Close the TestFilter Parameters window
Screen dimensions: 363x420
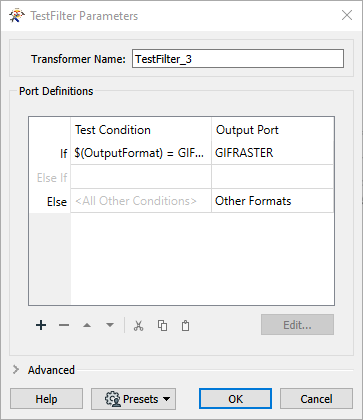347,15
